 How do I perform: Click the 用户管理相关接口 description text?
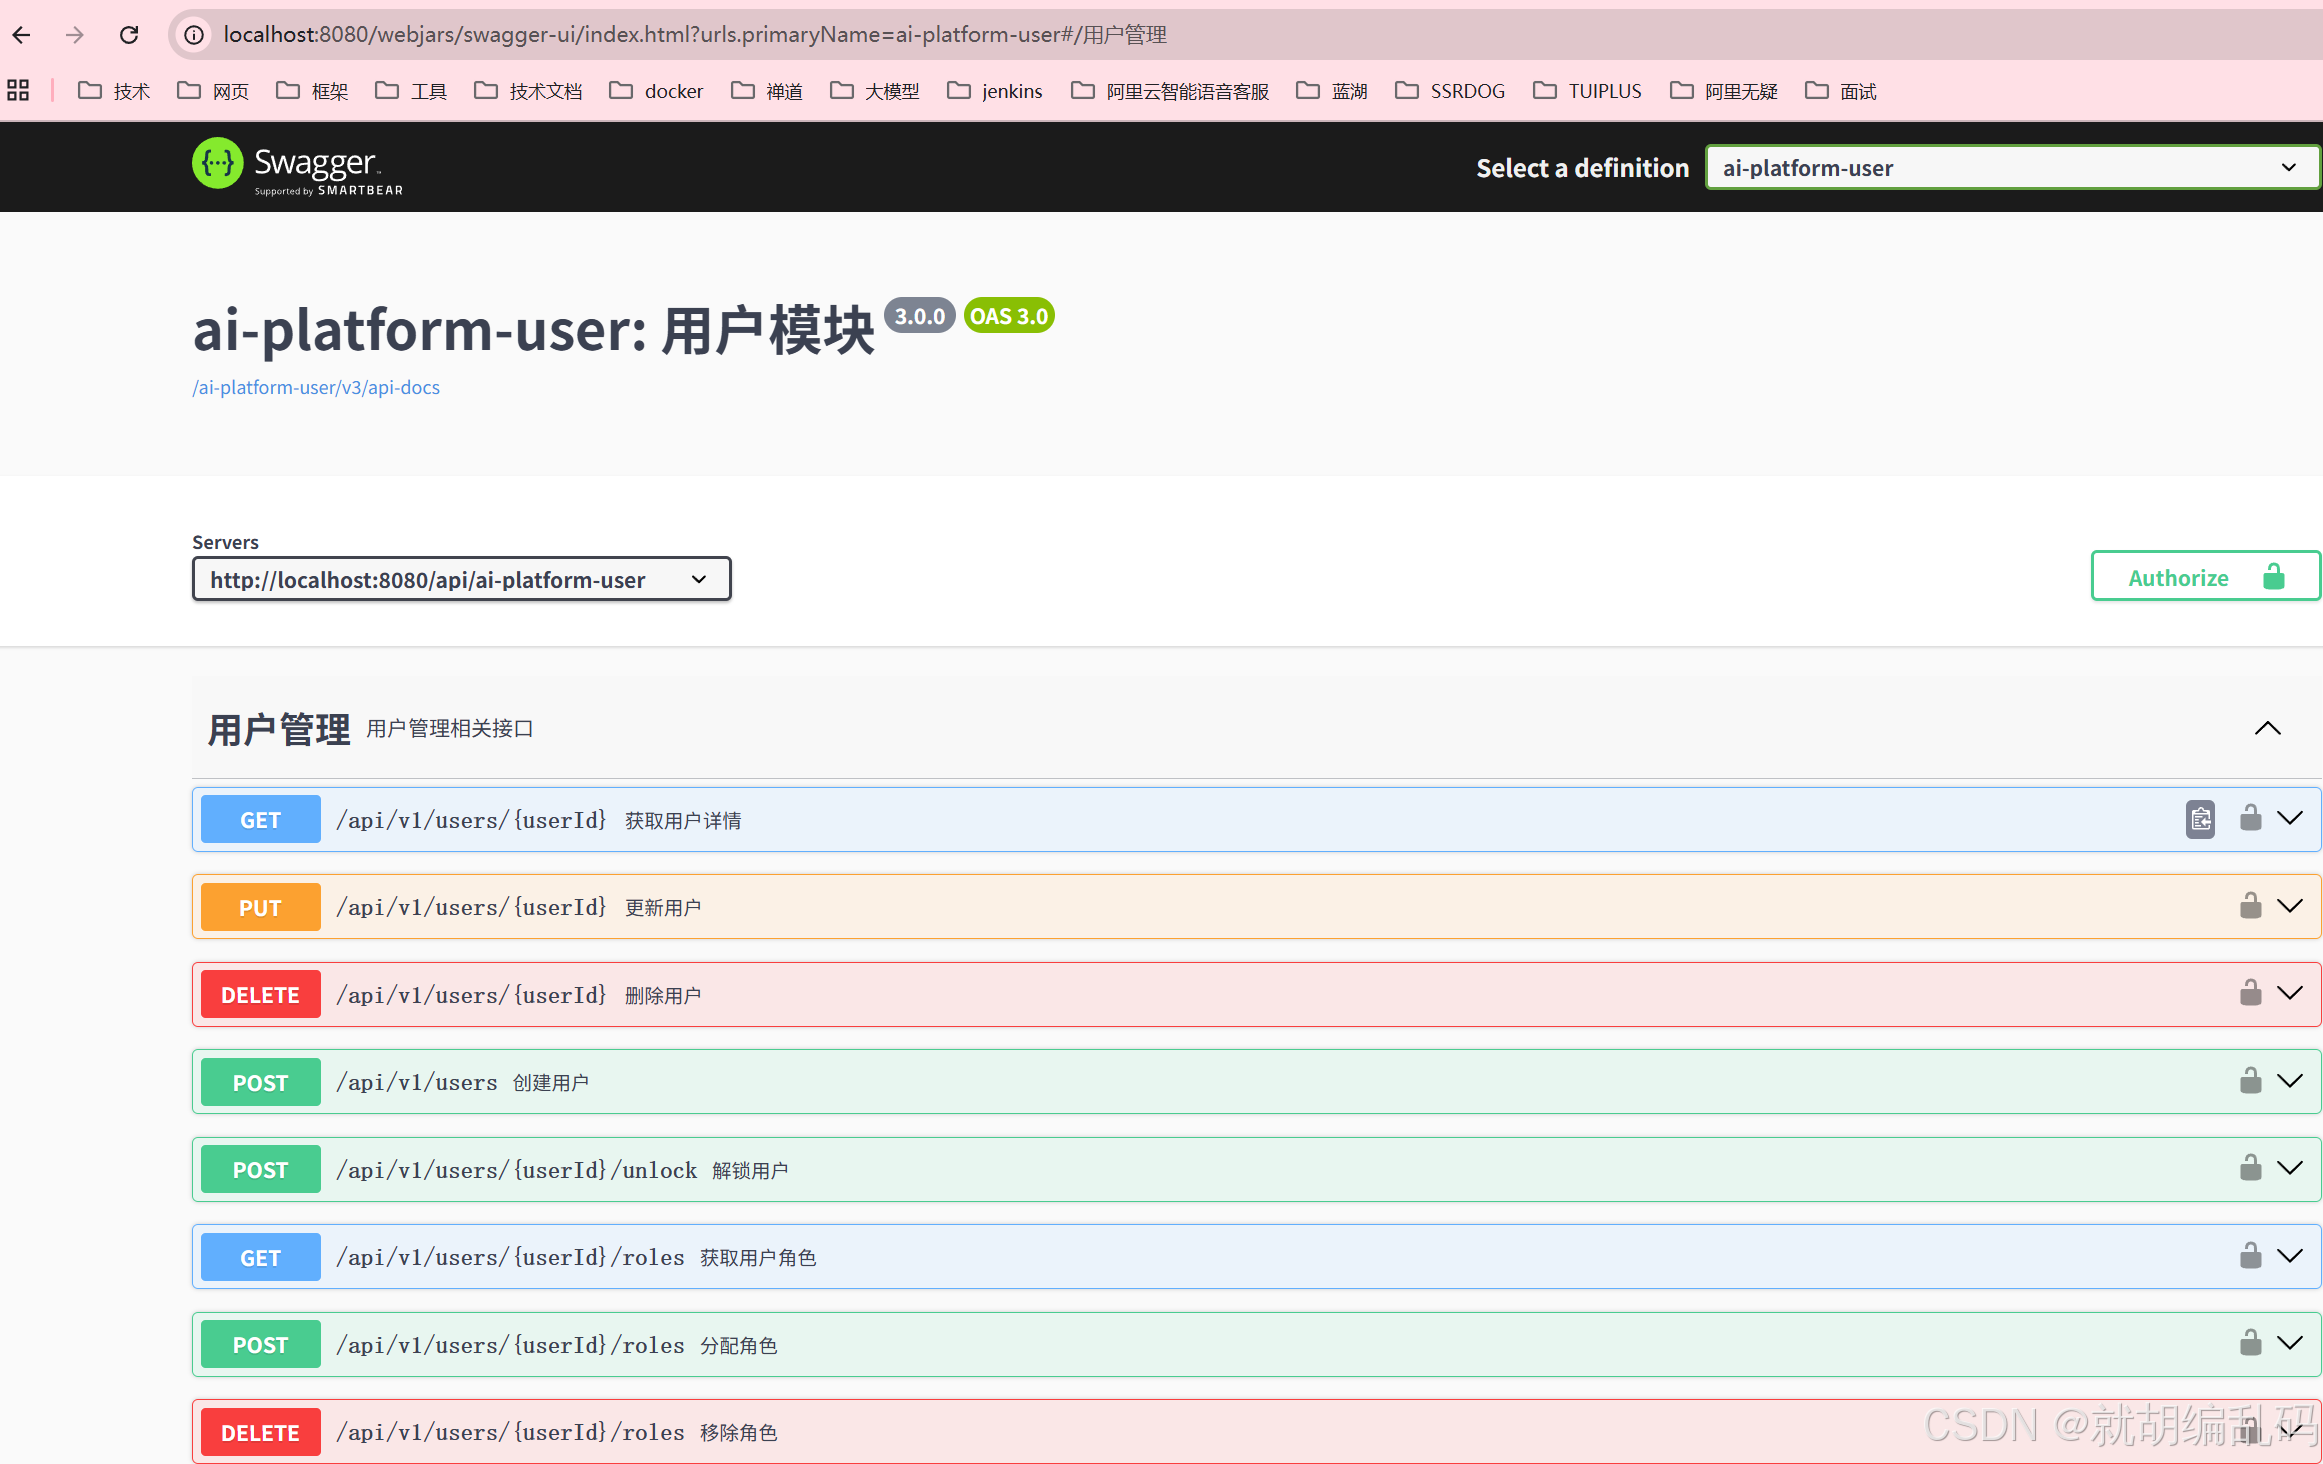pyautogui.click(x=450, y=728)
